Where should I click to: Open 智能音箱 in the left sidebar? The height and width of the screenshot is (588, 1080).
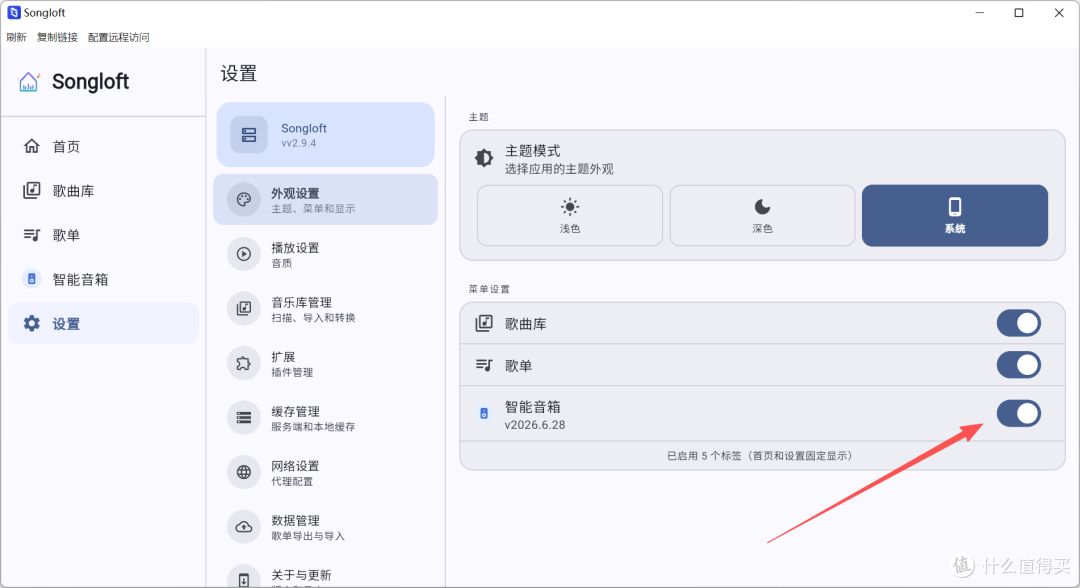pyautogui.click(x=103, y=280)
